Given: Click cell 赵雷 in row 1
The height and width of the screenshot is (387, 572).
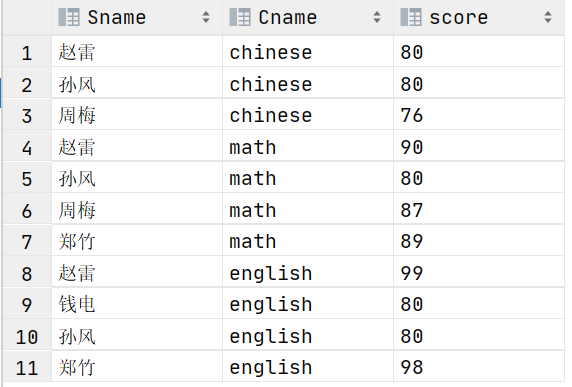Looking at the screenshot, I should pos(137,52).
